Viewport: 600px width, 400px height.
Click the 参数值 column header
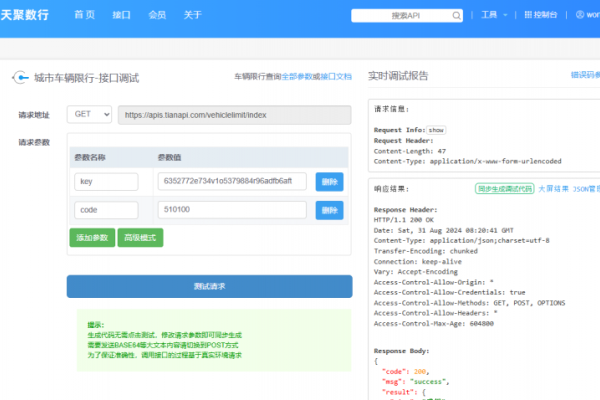click(170, 157)
